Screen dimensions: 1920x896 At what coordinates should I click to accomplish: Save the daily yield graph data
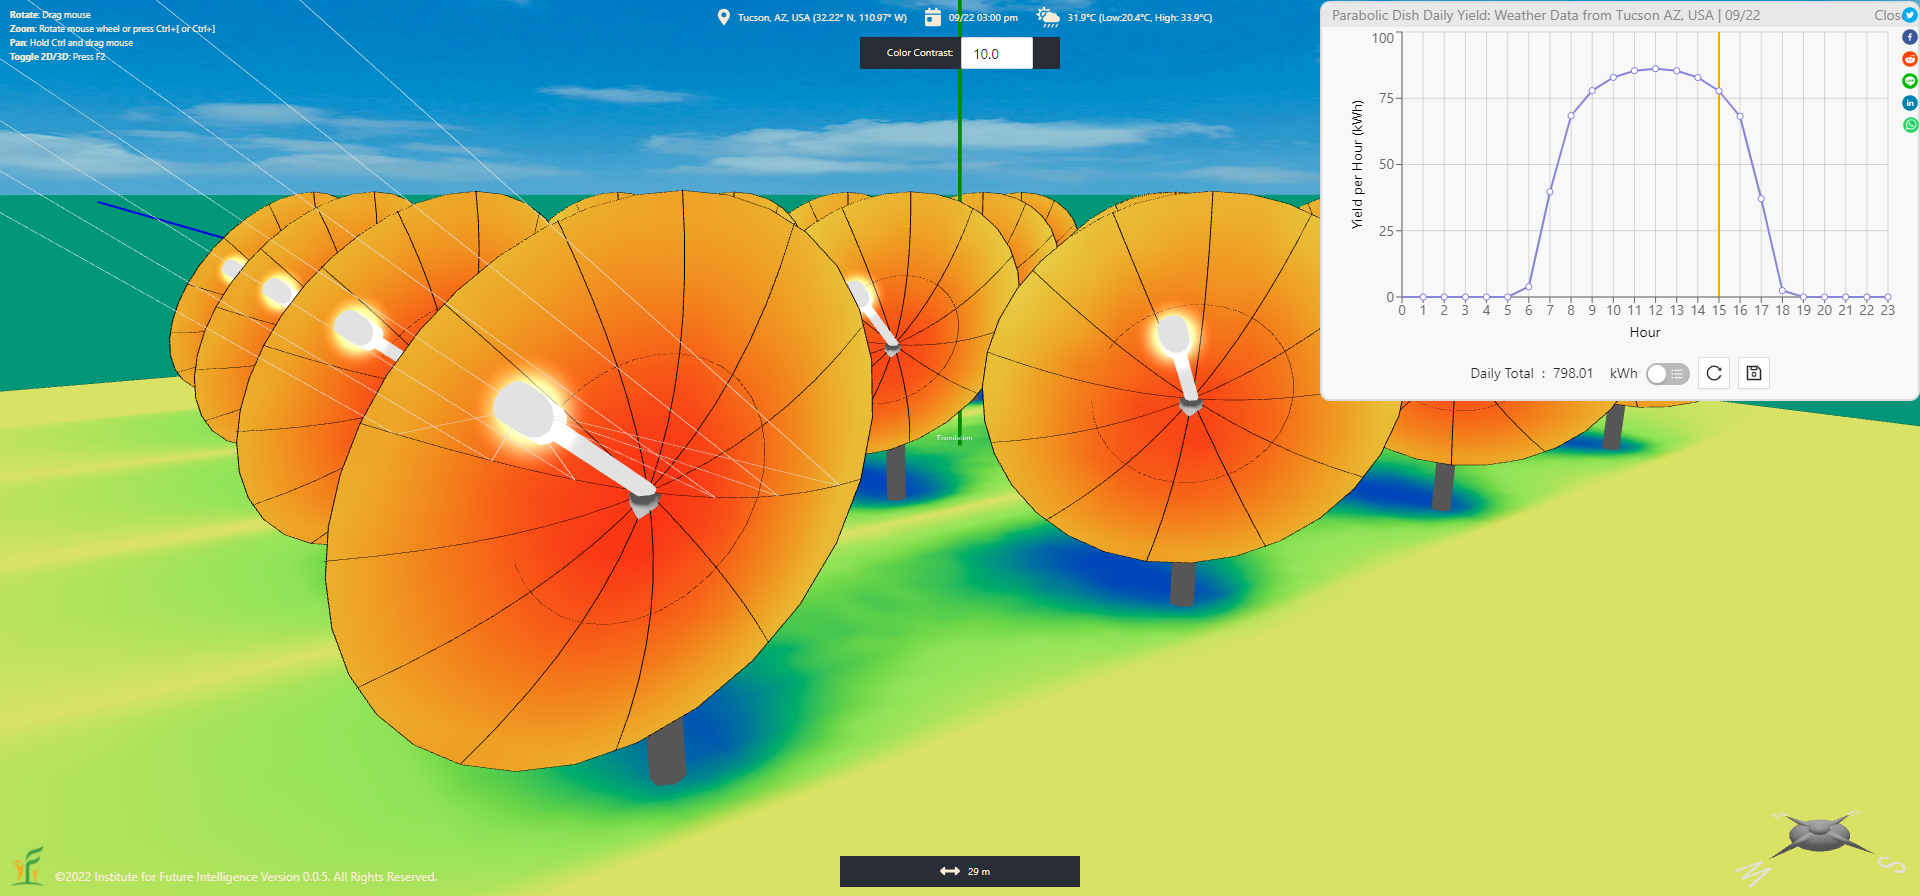coord(1754,373)
